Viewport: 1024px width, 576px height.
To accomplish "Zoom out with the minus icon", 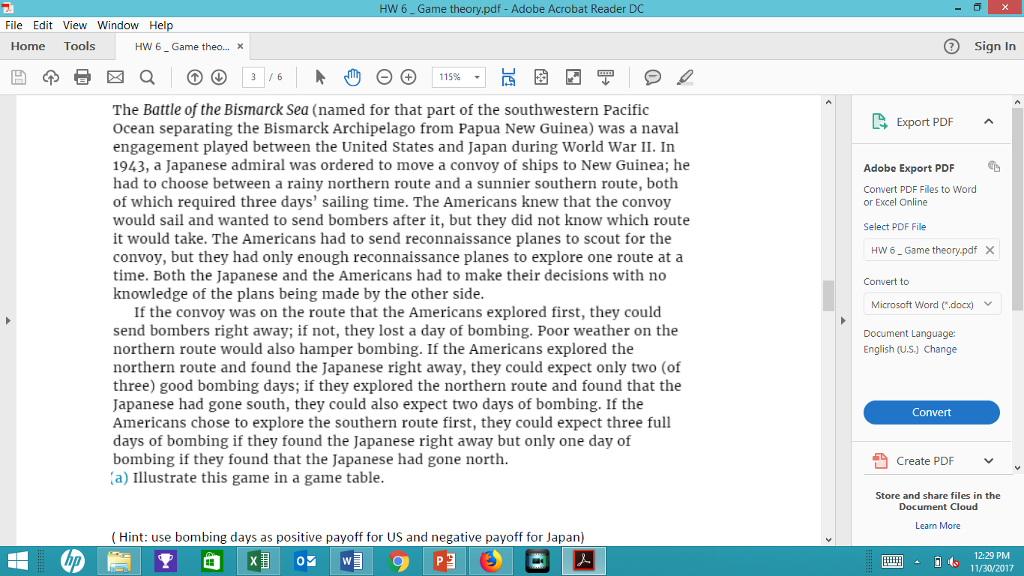I will point(384,77).
